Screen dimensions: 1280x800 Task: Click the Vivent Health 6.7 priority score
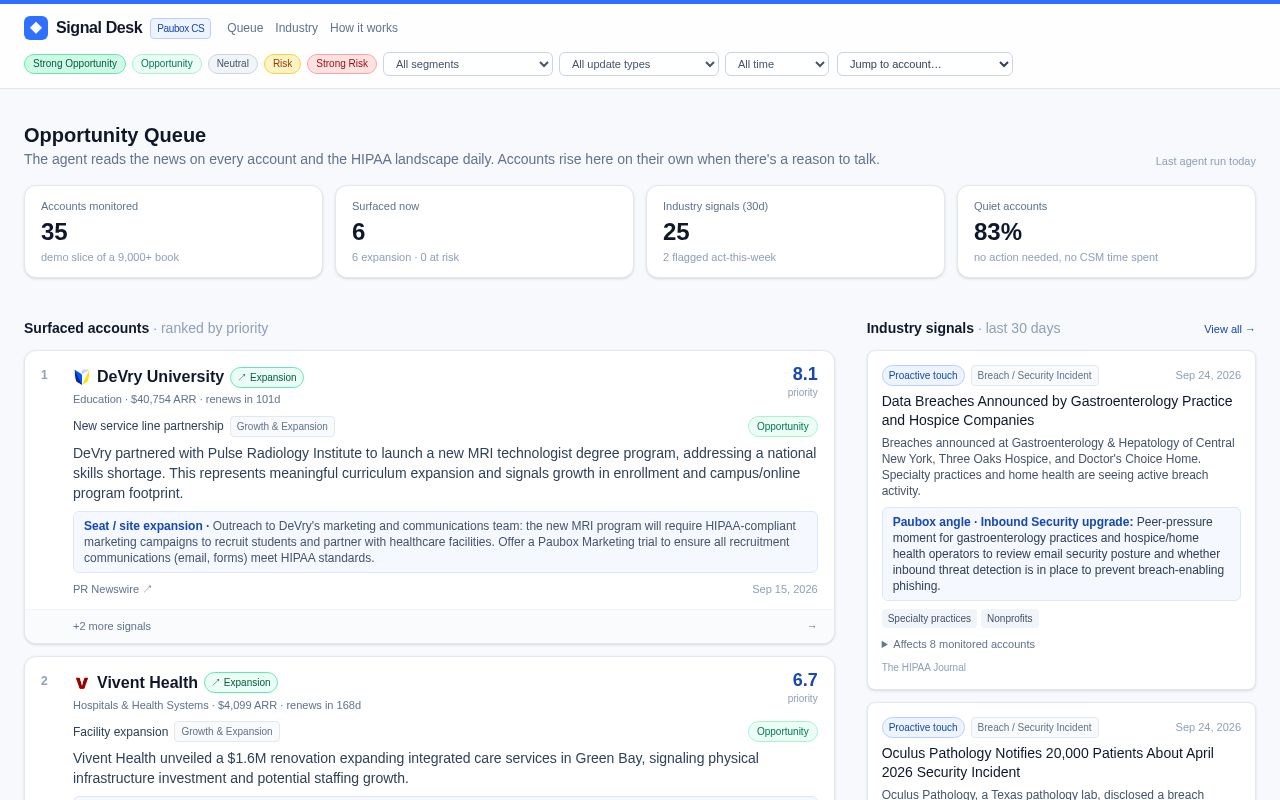pyautogui.click(x=805, y=680)
